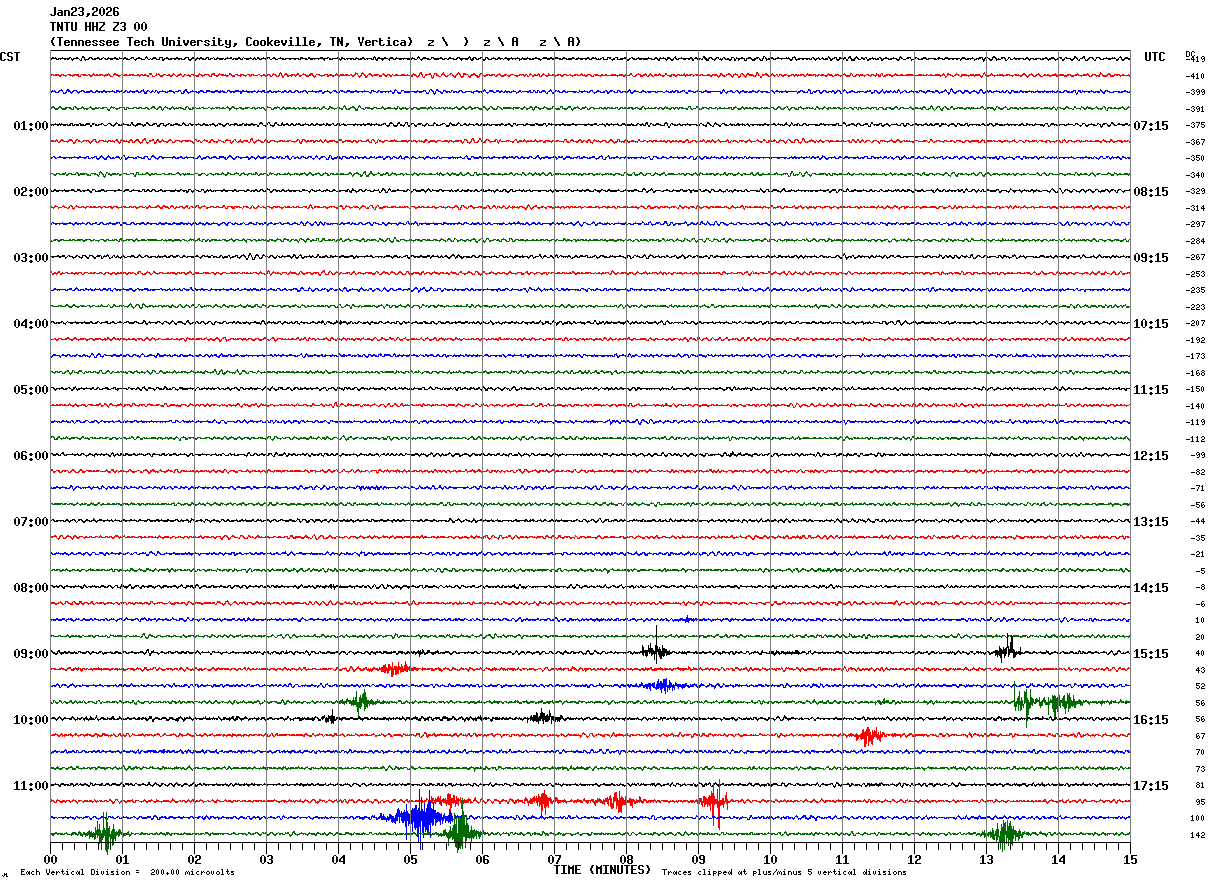Click the station header TNTU HHZ Z3 00
Viewport: 1210px width, 886px height.
coord(98,27)
